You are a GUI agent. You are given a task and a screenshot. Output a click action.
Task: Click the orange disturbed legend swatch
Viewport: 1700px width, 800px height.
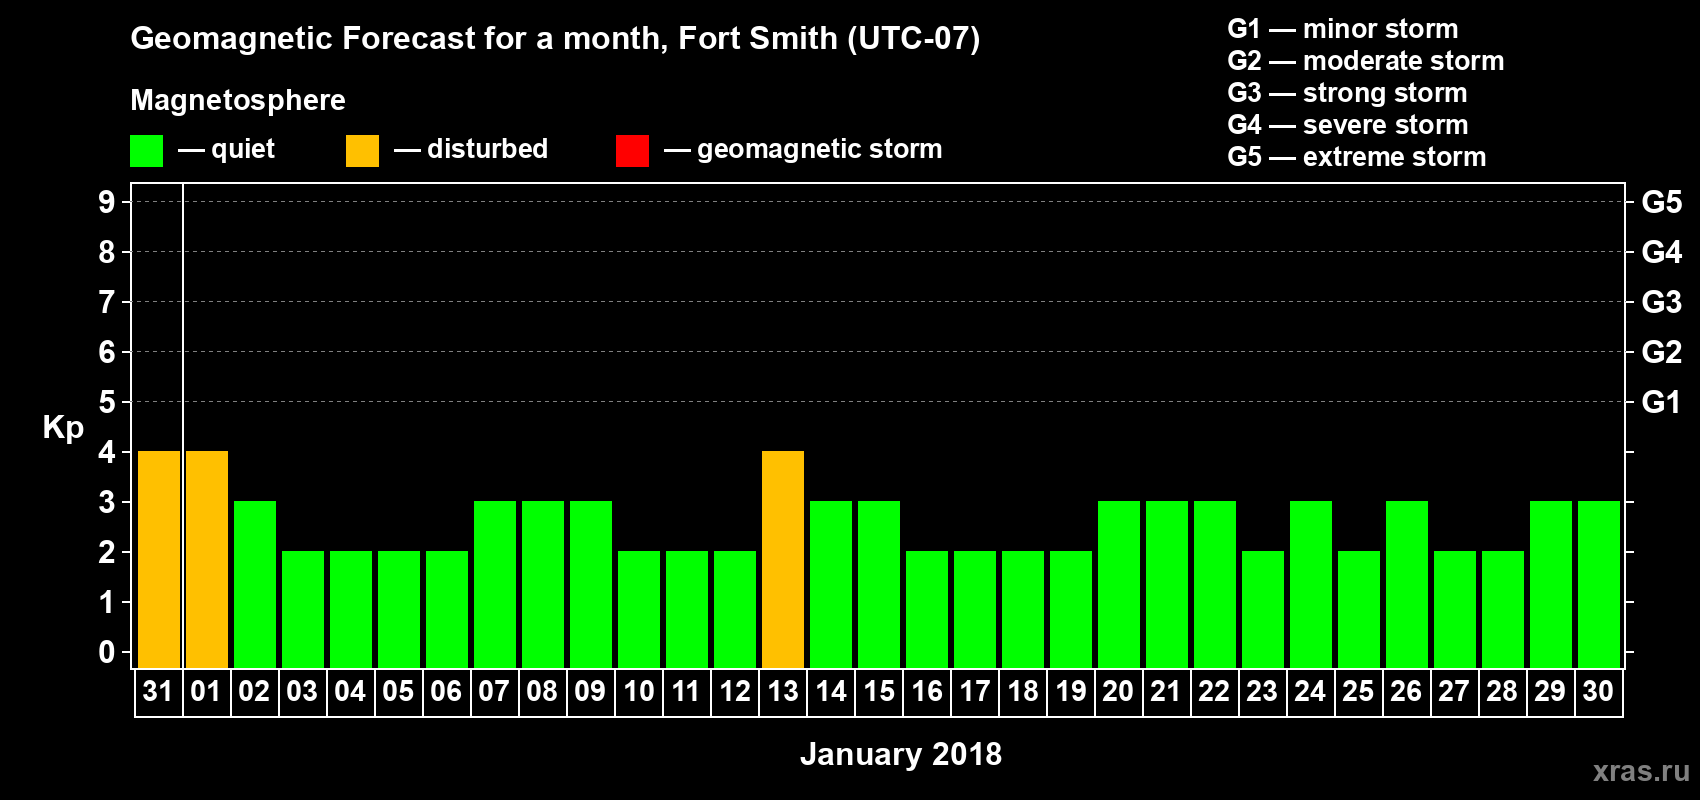click(x=362, y=151)
